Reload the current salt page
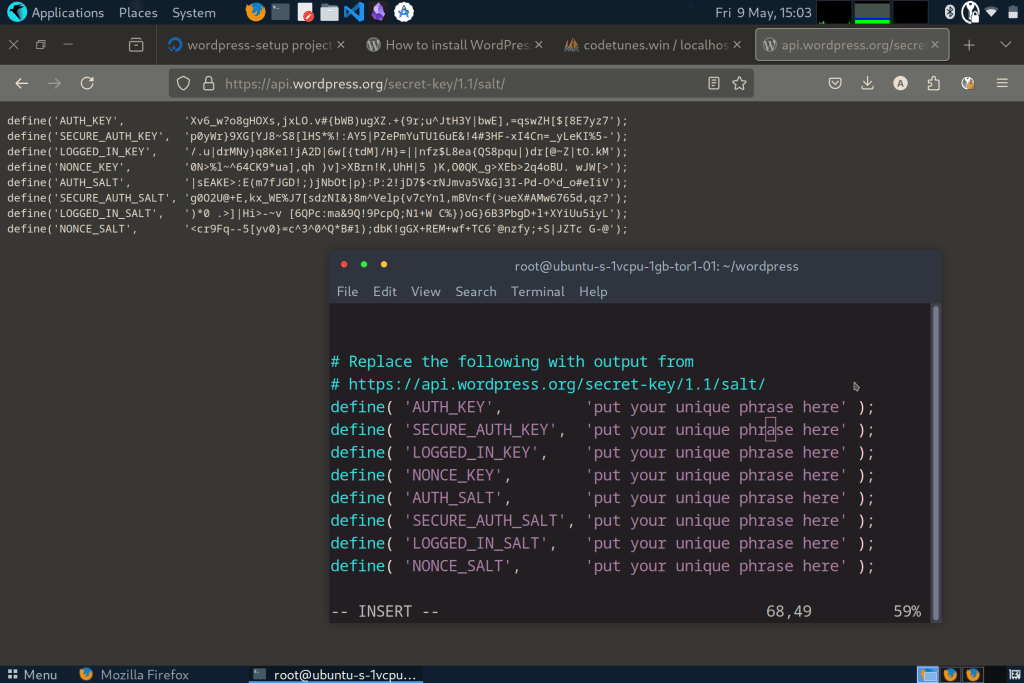 pyautogui.click(x=87, y=83)
